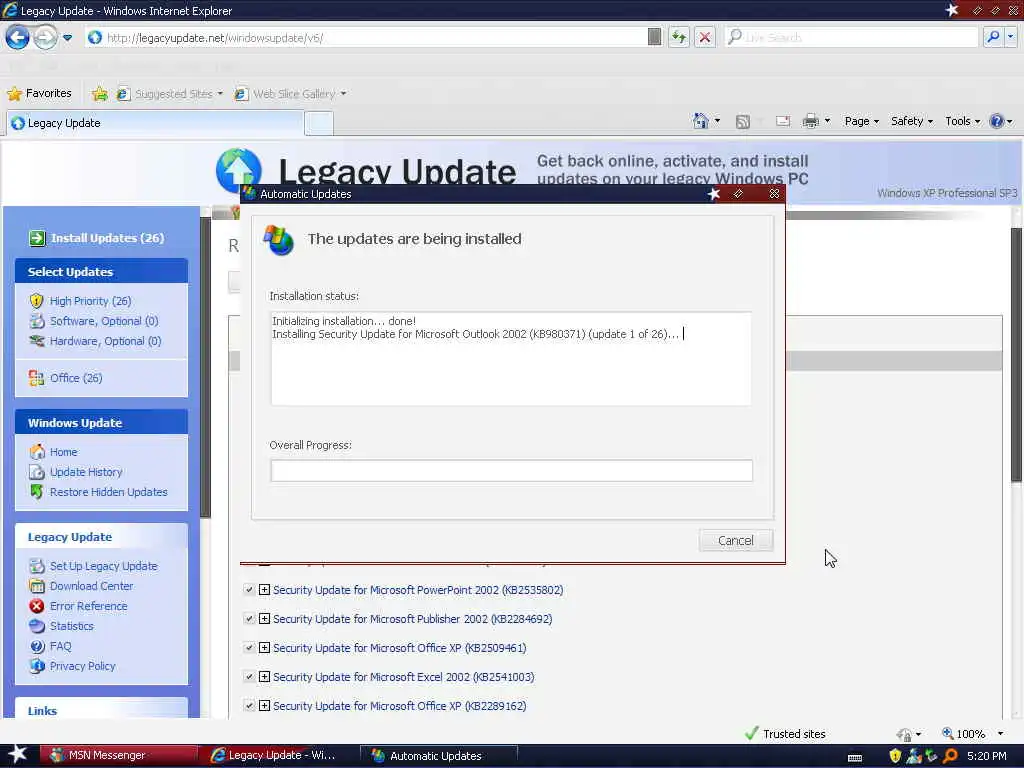This screenshot has width=1024, height=768.
Task: Uncheck Office XP KB2509461 update
Action: tap(249, 648)
